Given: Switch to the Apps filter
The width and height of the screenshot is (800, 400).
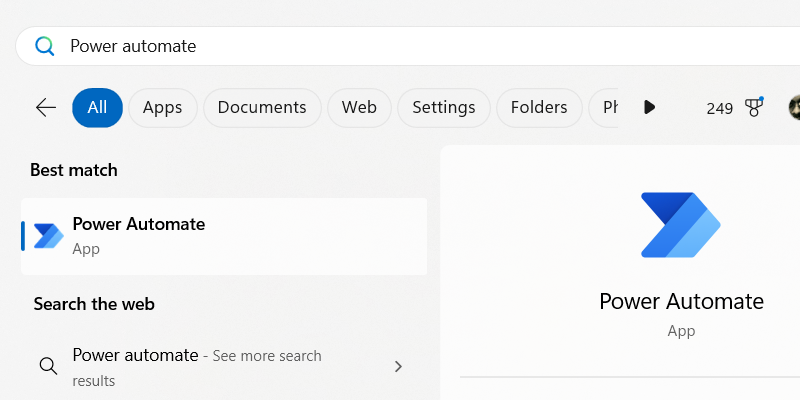Looking at the screenshot, I should coord(162,107).
